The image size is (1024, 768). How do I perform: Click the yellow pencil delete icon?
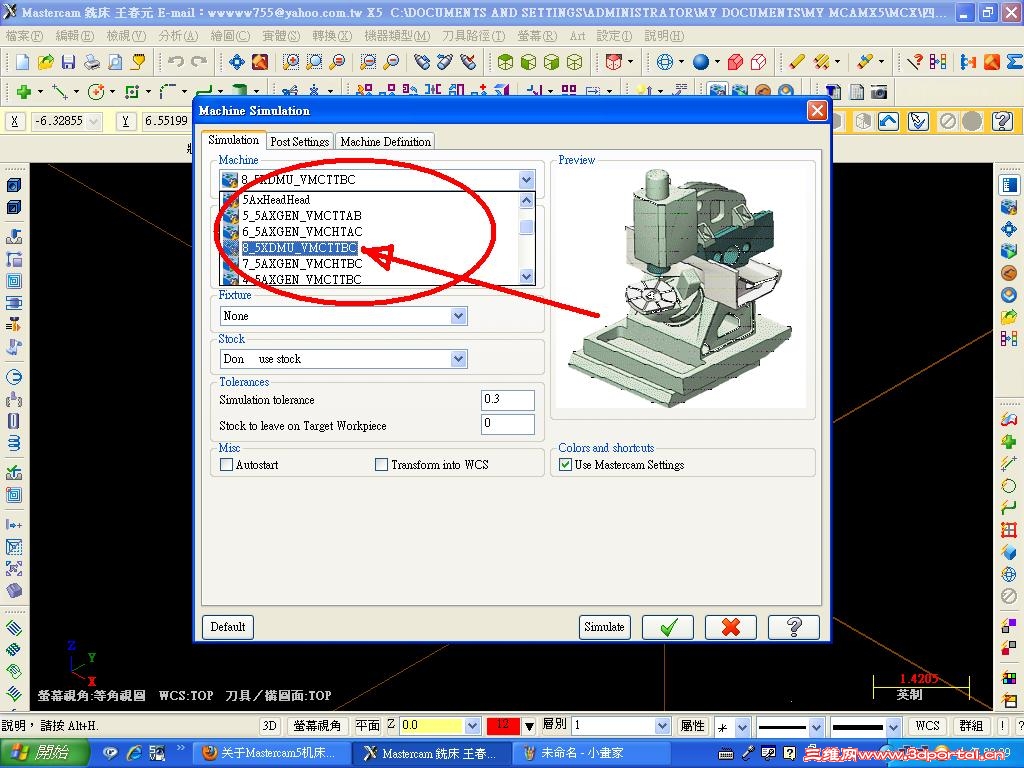pyautogui.click(x=796, y=62)
